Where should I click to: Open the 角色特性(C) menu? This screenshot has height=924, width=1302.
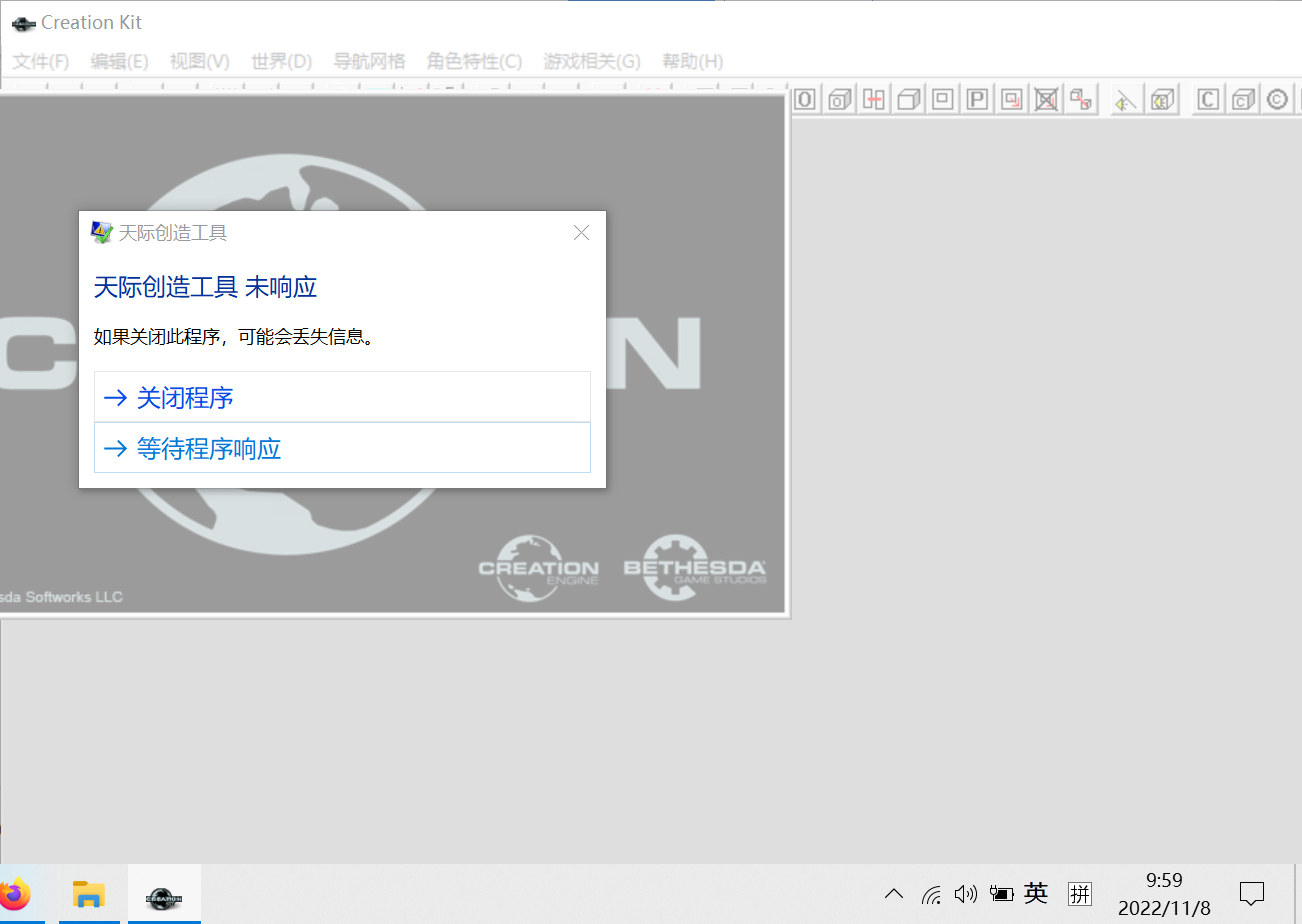(474, 61)
